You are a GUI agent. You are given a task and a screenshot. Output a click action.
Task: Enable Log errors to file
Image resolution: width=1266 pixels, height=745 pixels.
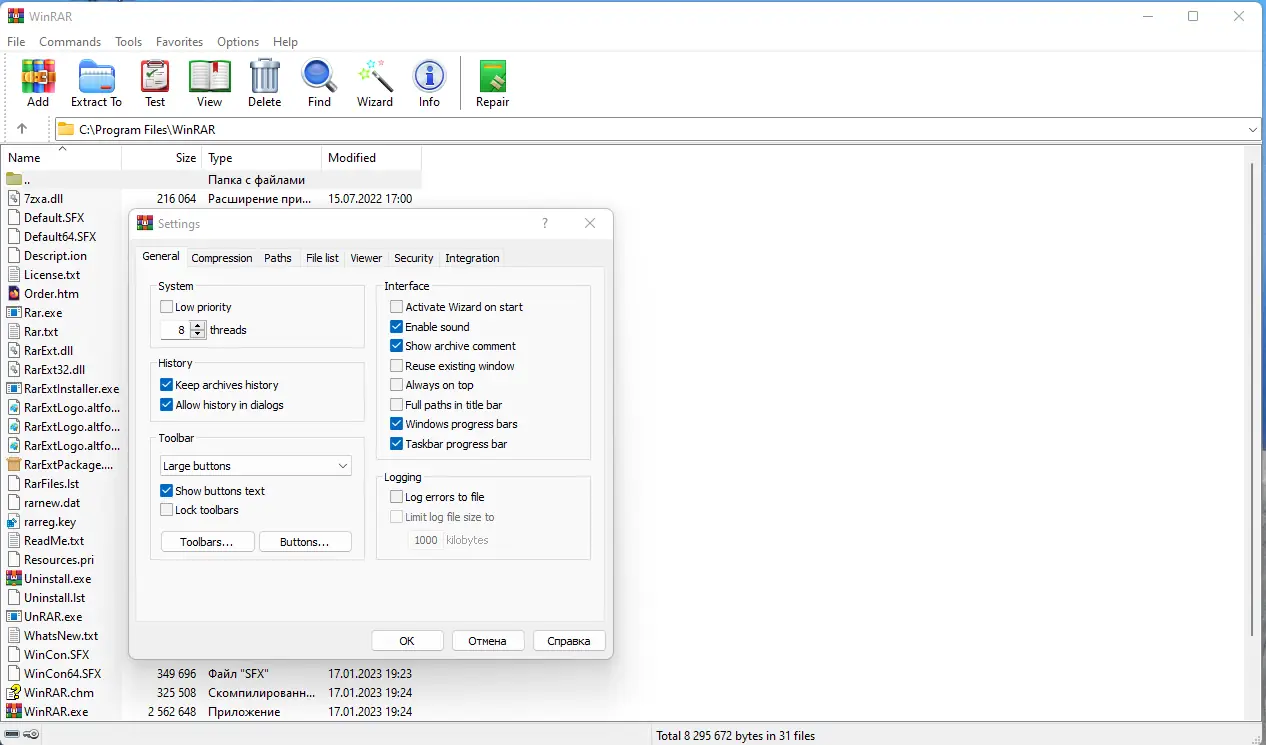click(397, 497)
